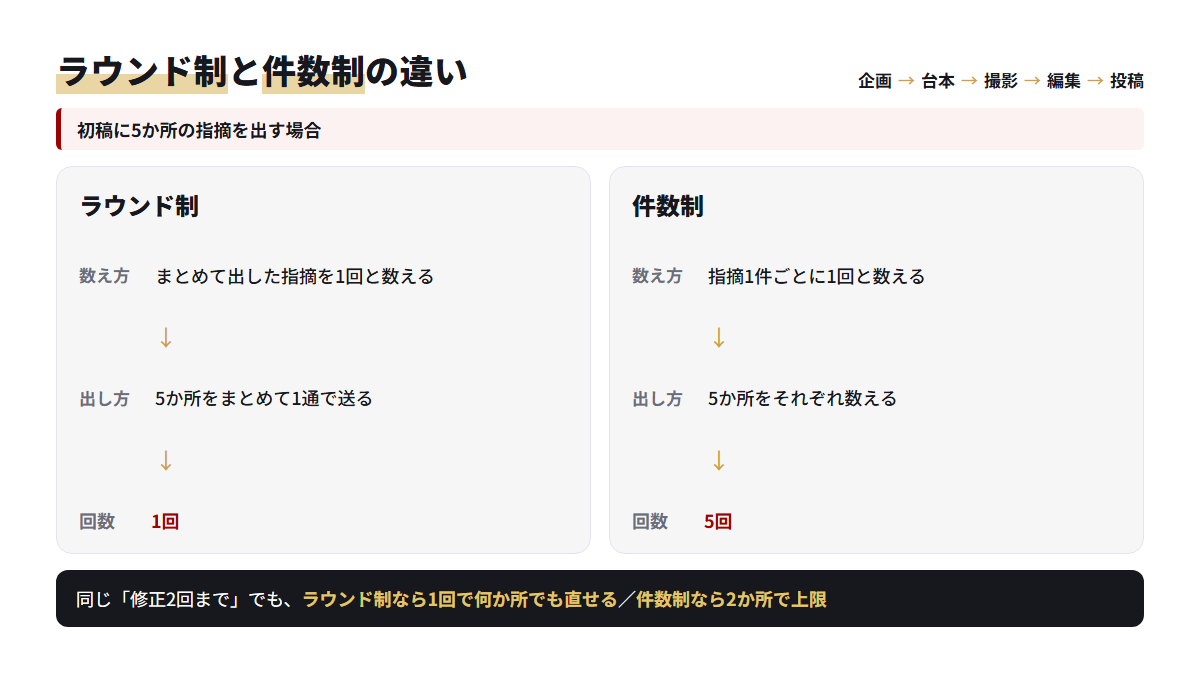Click 出し方 label in 件数制 card
The height and width of the screenshot is (675, 1200).
657,399
